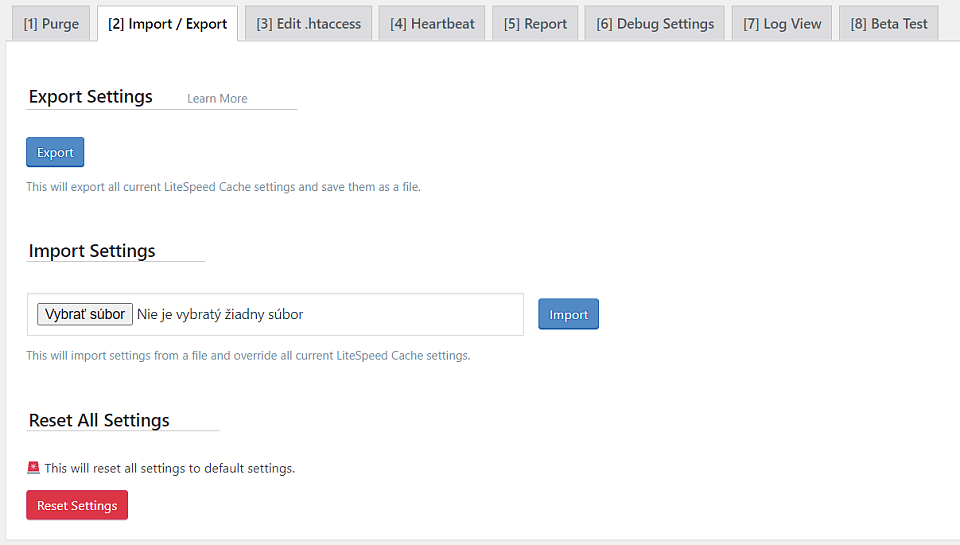Switch to Debug Settings tab
Screen dimensions: 960x545
655,24
